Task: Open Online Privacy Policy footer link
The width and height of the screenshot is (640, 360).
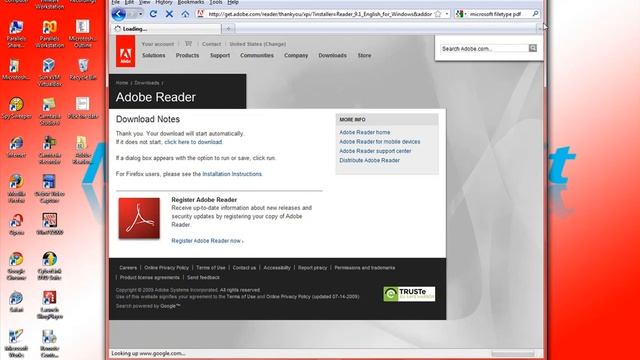Action: coord(167,268)
